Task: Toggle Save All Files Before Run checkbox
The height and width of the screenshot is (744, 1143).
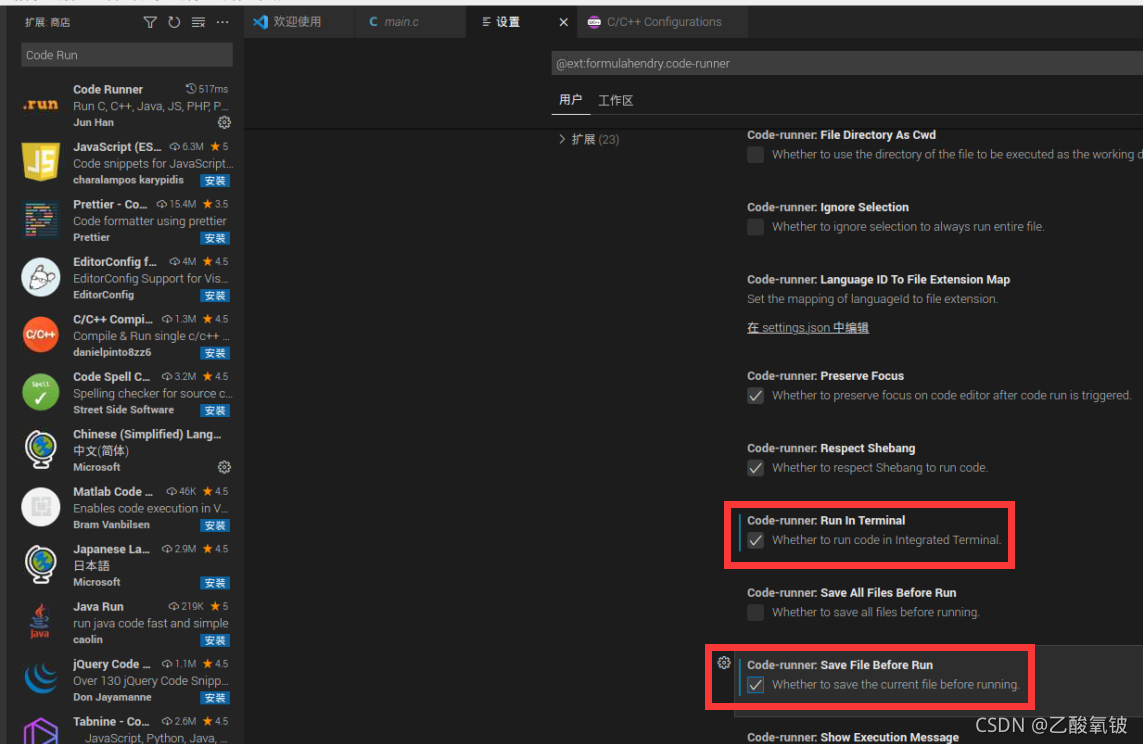Action: click(755, 612)
